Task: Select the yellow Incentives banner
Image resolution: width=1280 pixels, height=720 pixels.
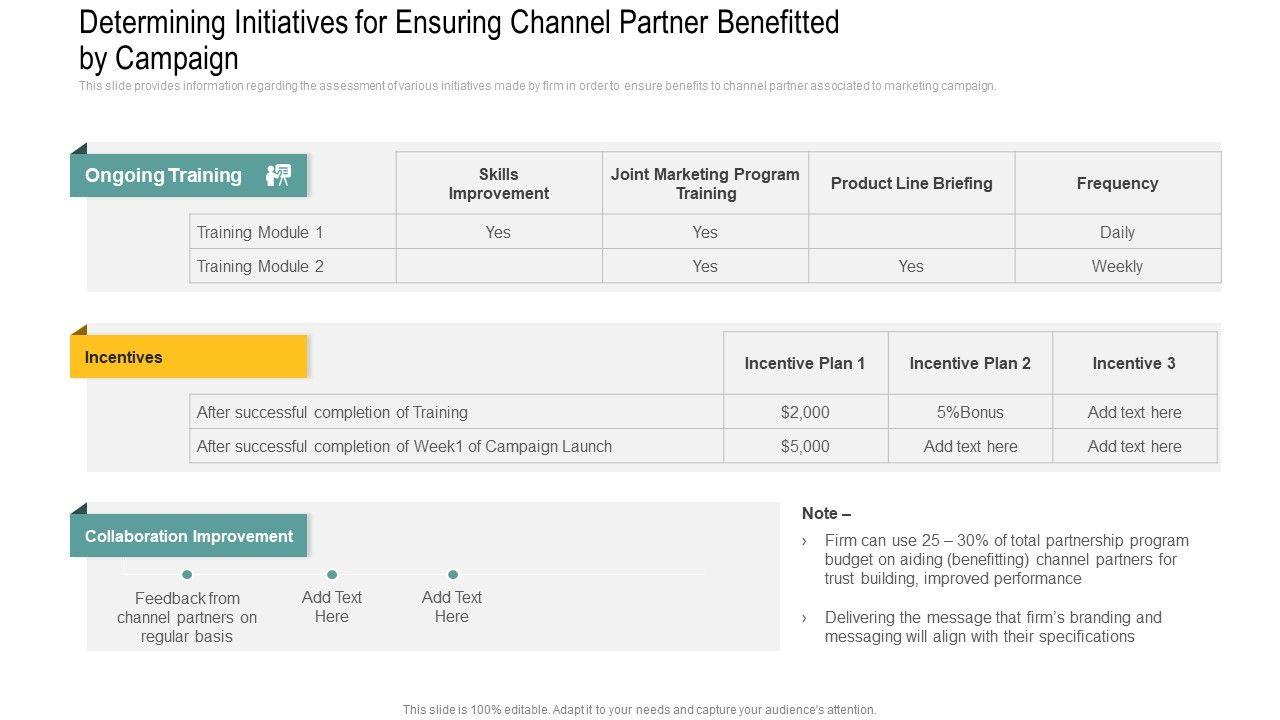Action: (188, 357)
